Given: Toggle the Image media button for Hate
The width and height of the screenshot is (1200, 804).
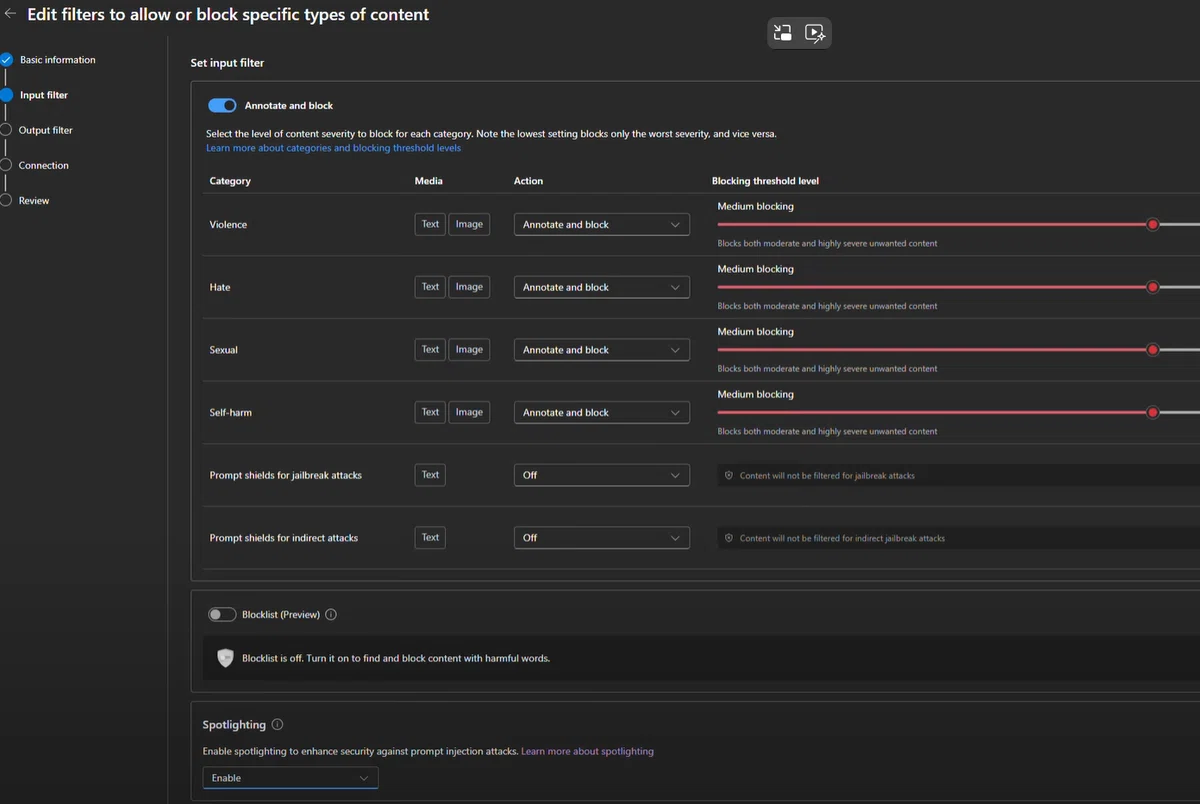Looking at the screenshot, I should (x=469, y=287).
